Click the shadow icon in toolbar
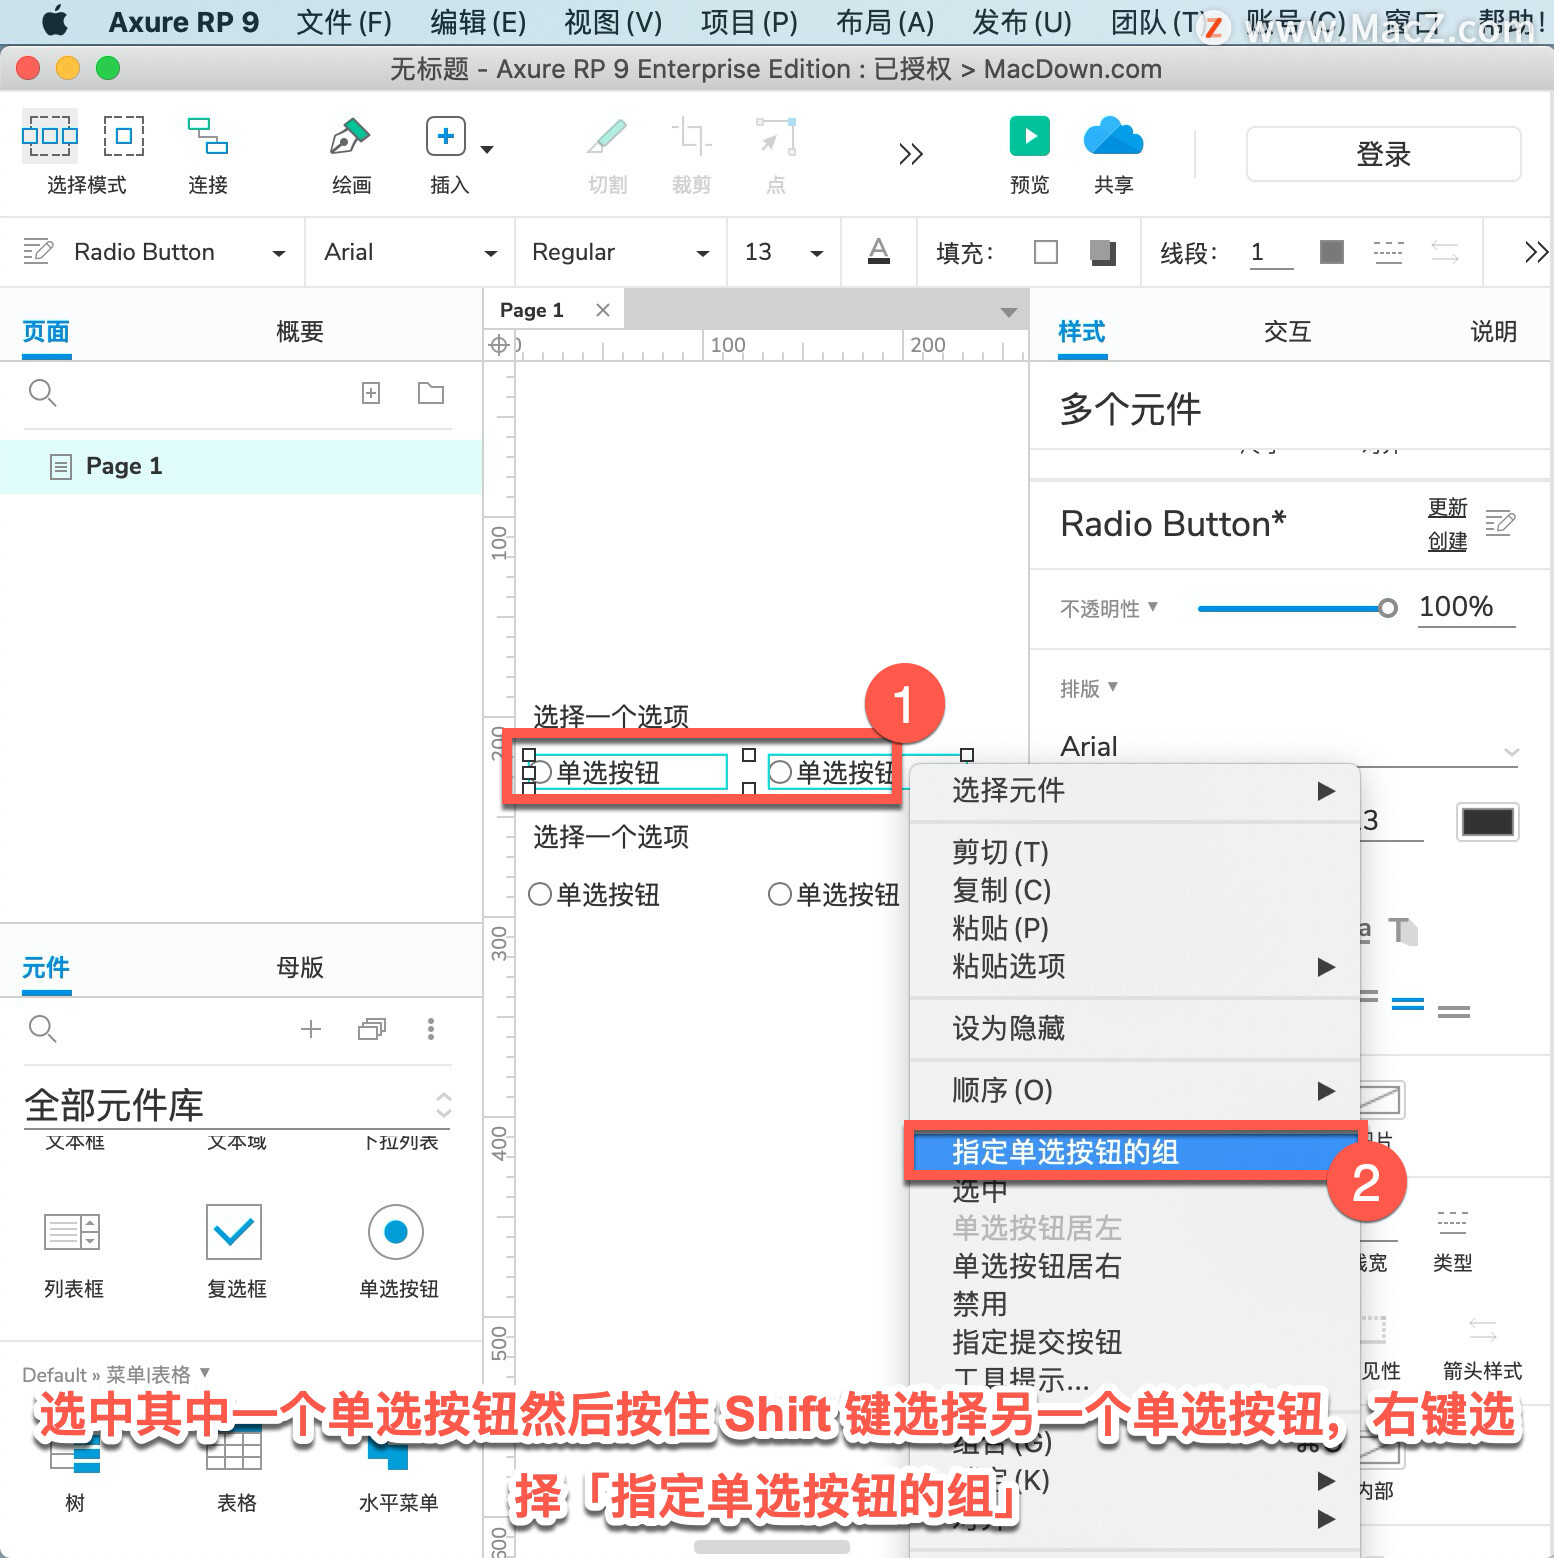This screenshot has height=1558, width=1554. pos(1103,252)
